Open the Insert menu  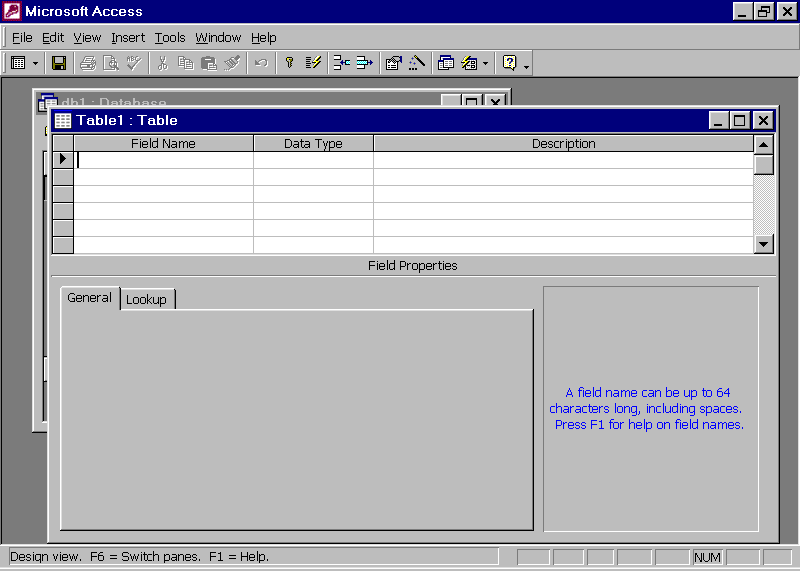pyautogui.click(x=128, y=38)
